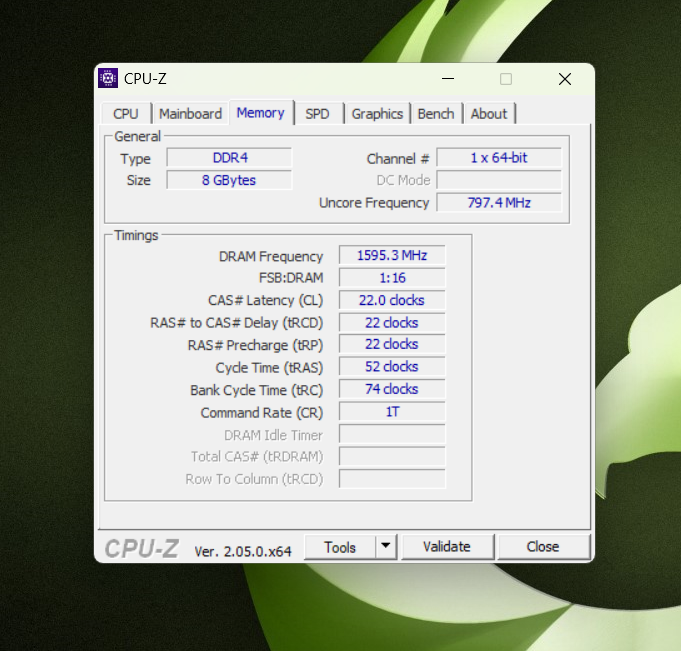The width and height of the screenshot is (681, 651).
Task: Open the SPD tab
Action: (x=317, y=114)
